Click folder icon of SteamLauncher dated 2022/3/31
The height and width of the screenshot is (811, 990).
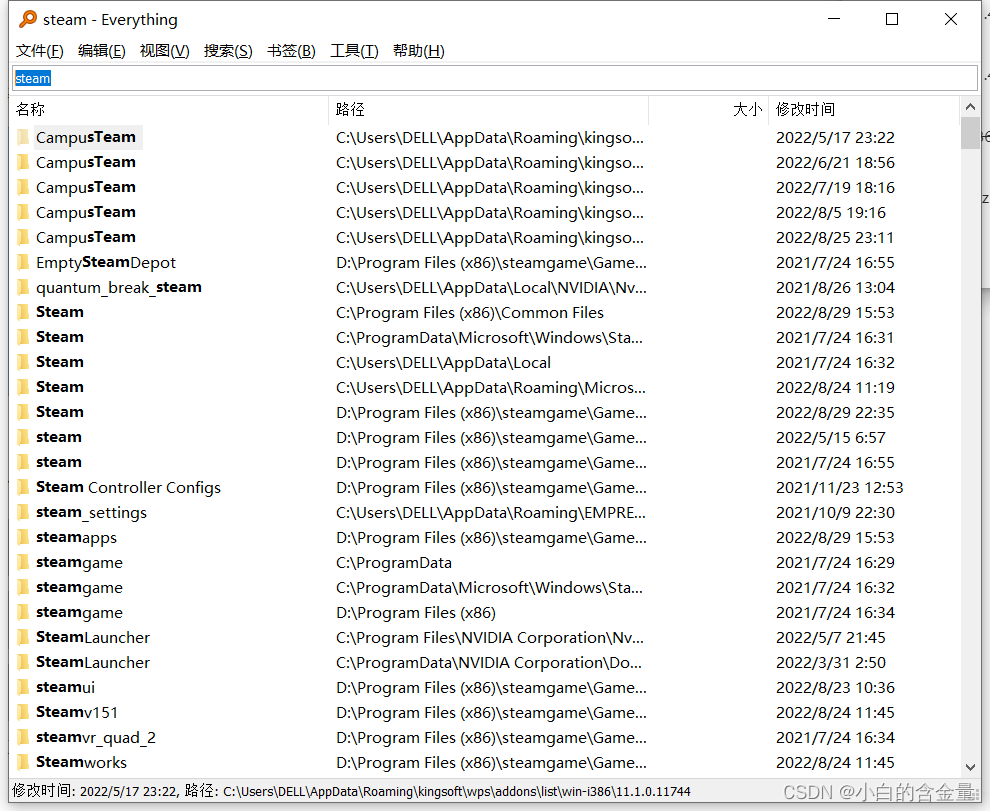pos(23,662)
